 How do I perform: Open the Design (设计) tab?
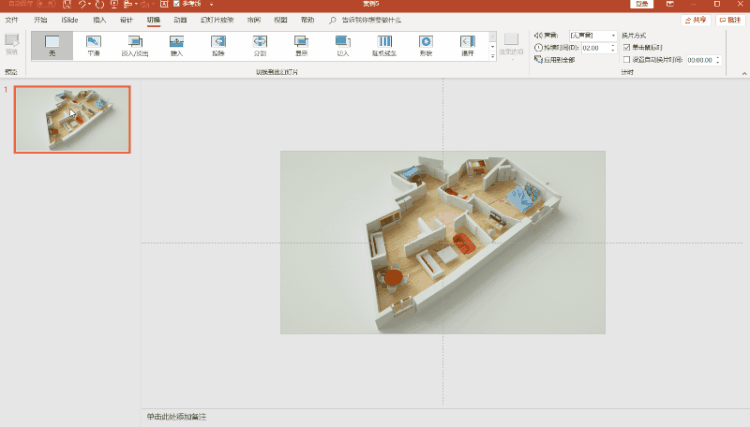click(x=126, y=20)
